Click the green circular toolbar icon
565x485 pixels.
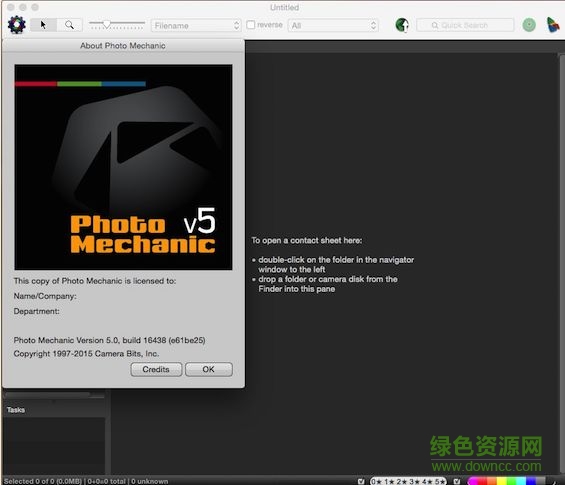tap(529, 25)
